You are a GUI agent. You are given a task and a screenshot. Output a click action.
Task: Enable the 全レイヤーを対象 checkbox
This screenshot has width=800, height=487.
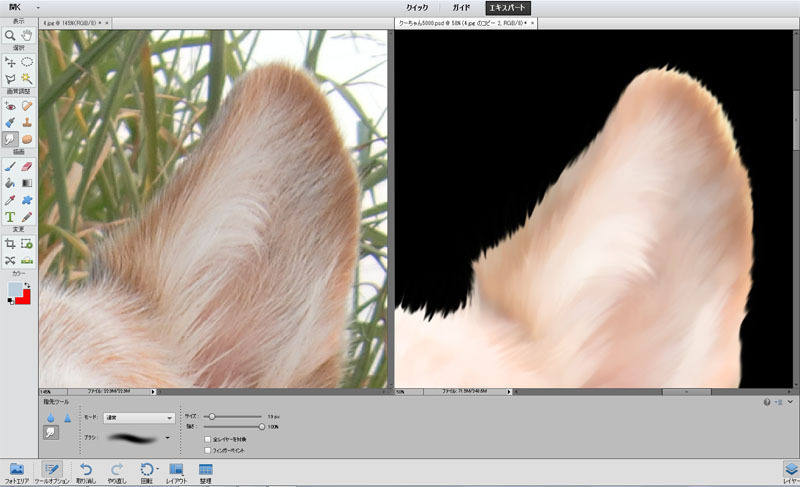[x=208, y=439]
